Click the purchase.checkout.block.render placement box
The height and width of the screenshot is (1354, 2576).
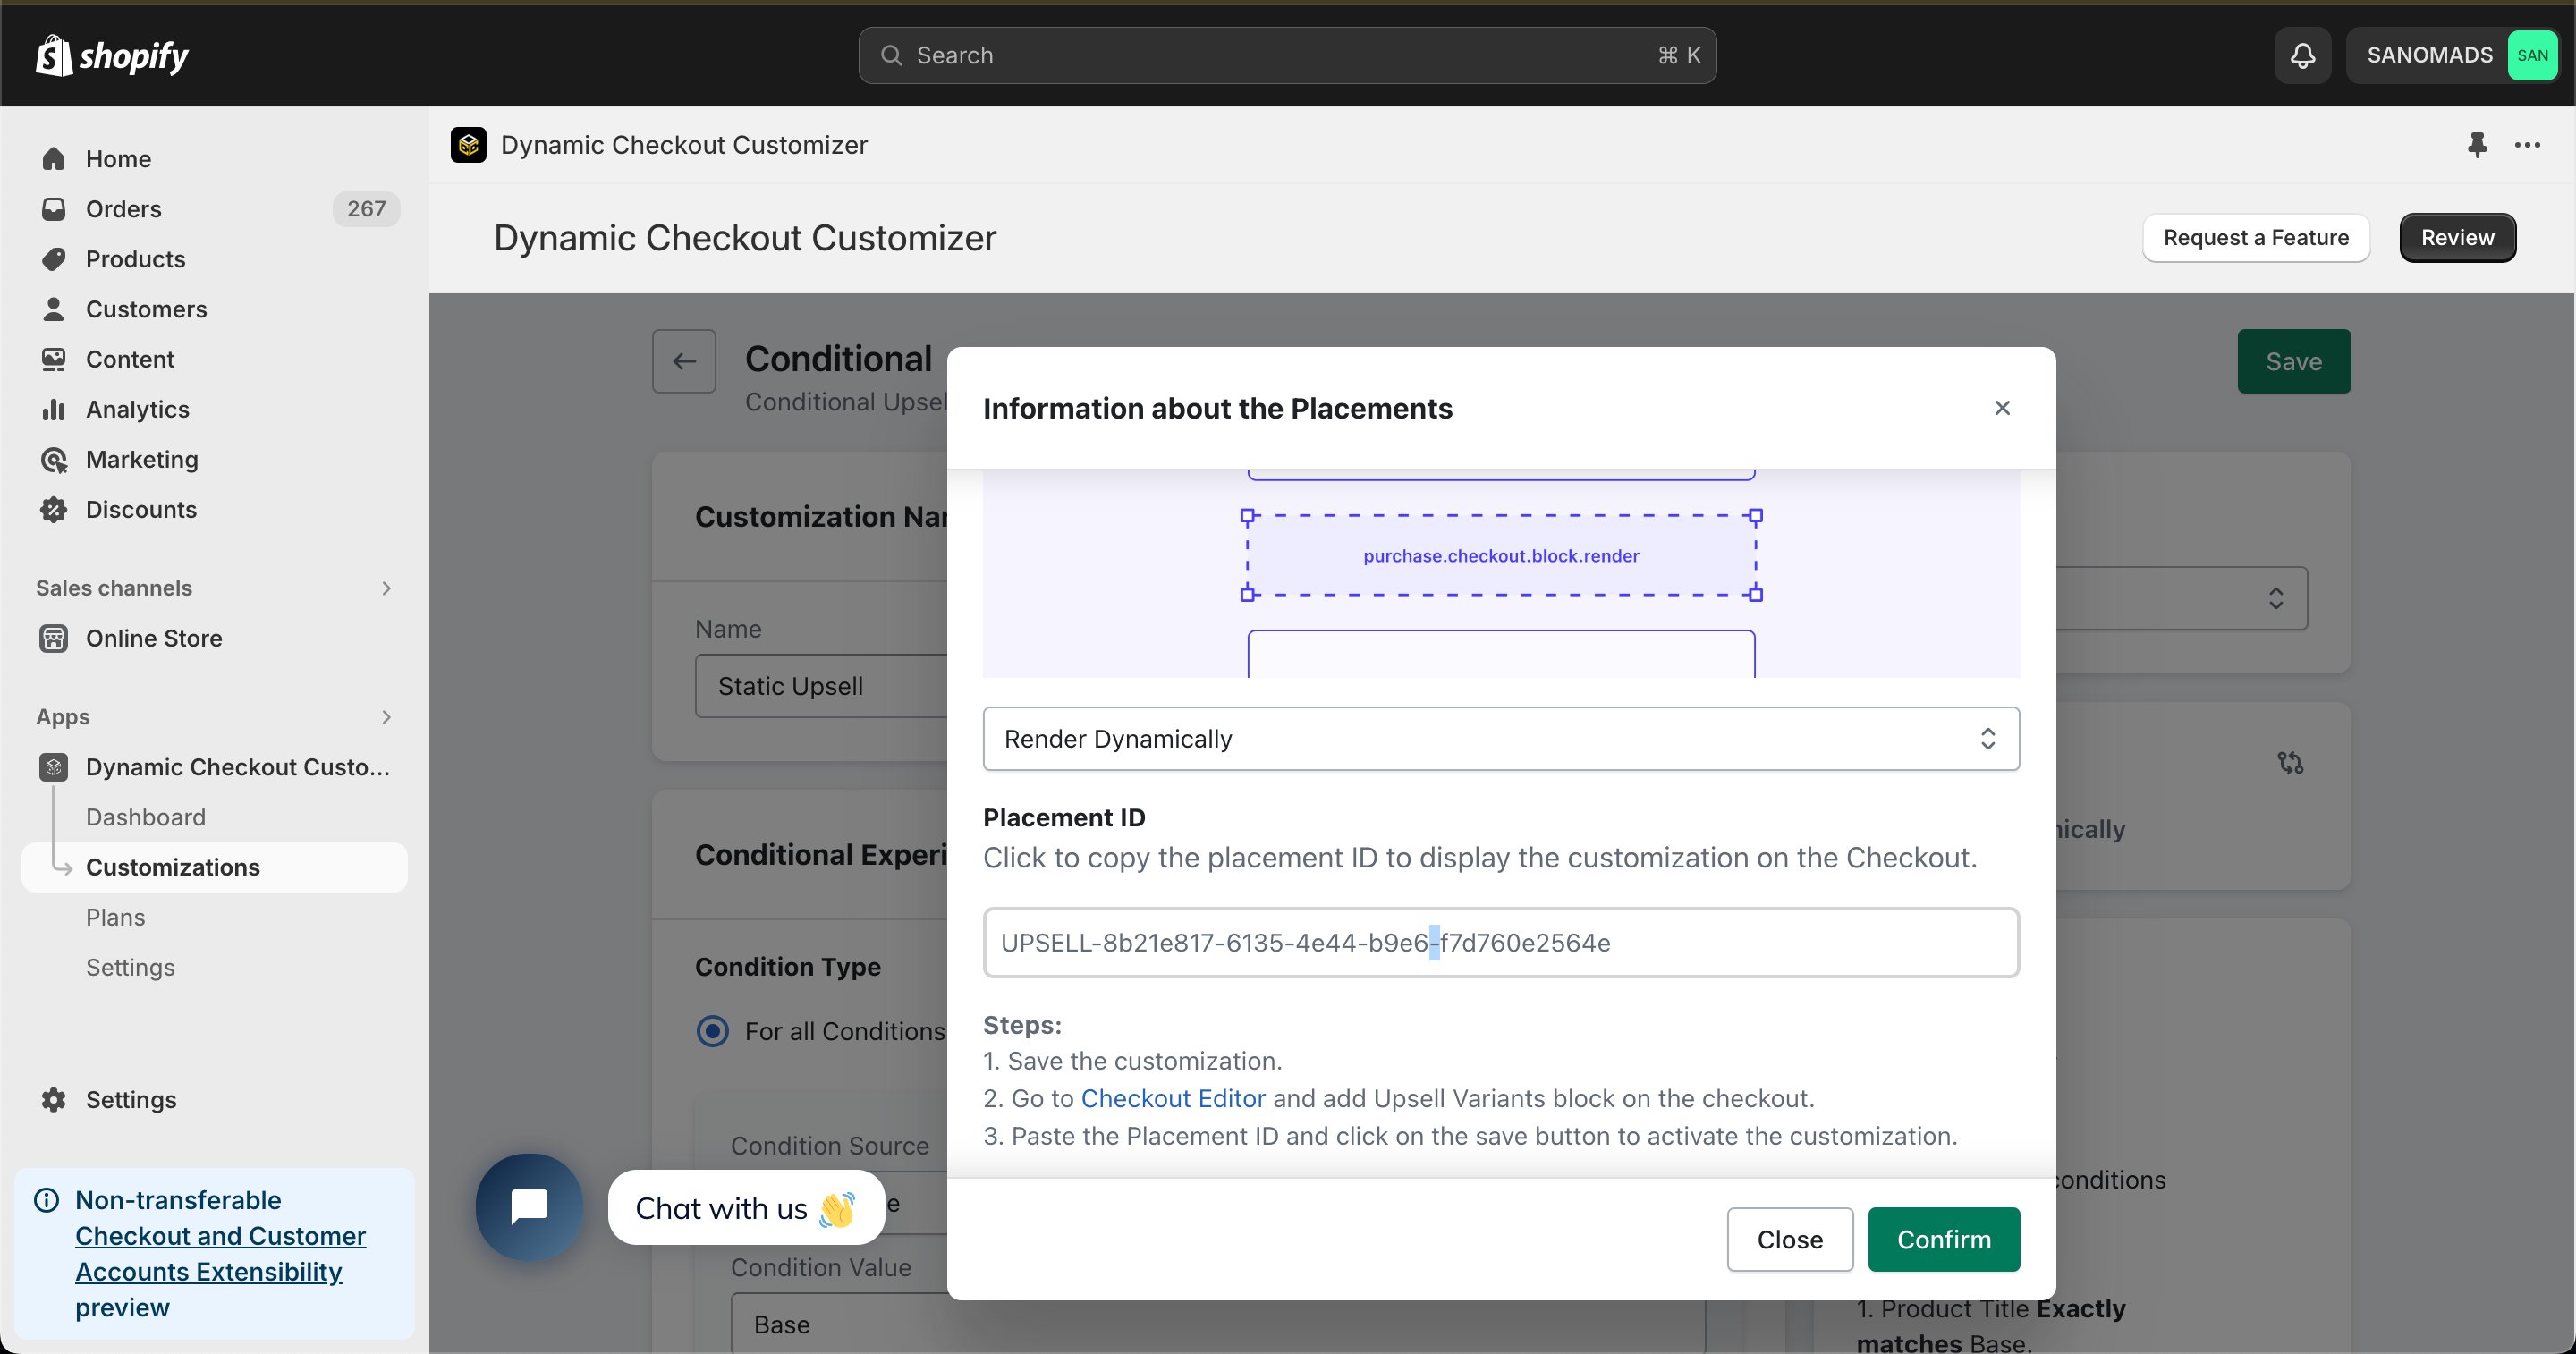point(1501,556)
